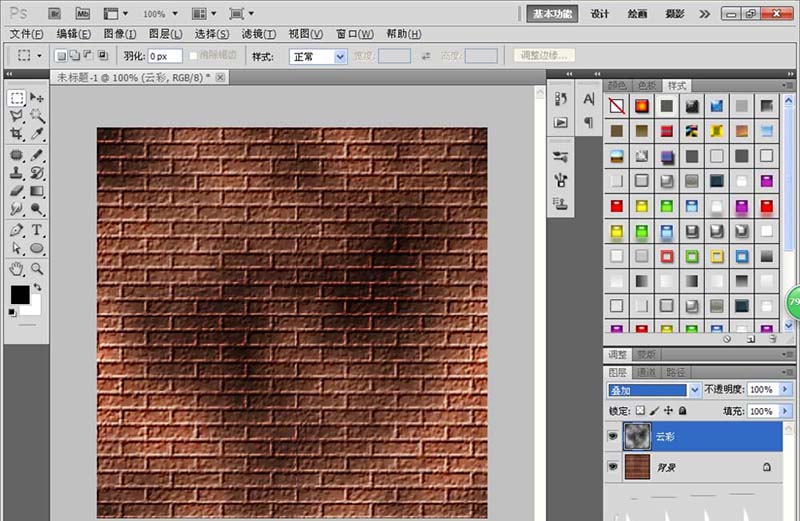The height and width of the screenshot is (521, 800).
Task: Select the Zoom magnifier tool
Action: coord(37,268)
